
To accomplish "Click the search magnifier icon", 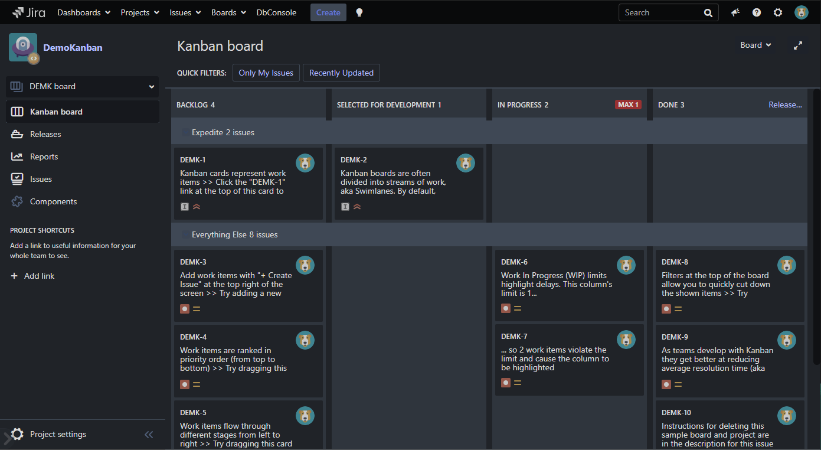I will pos(708,13).
